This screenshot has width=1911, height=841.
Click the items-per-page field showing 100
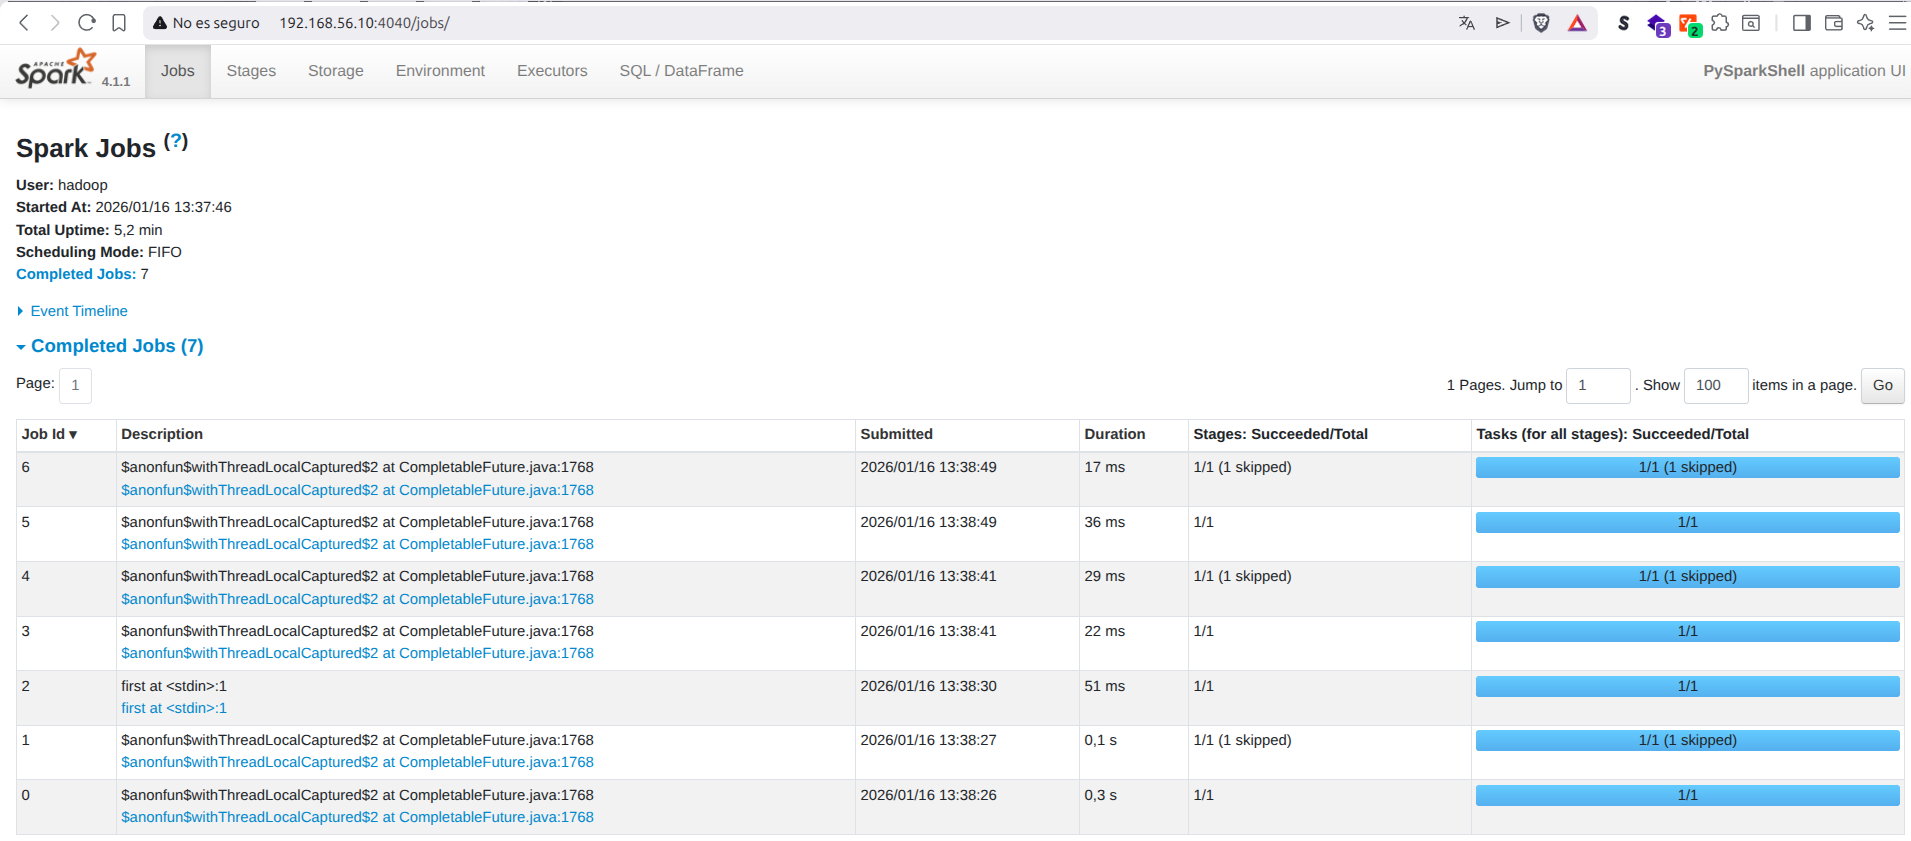pyautogui.click(x=1715, y=385)
